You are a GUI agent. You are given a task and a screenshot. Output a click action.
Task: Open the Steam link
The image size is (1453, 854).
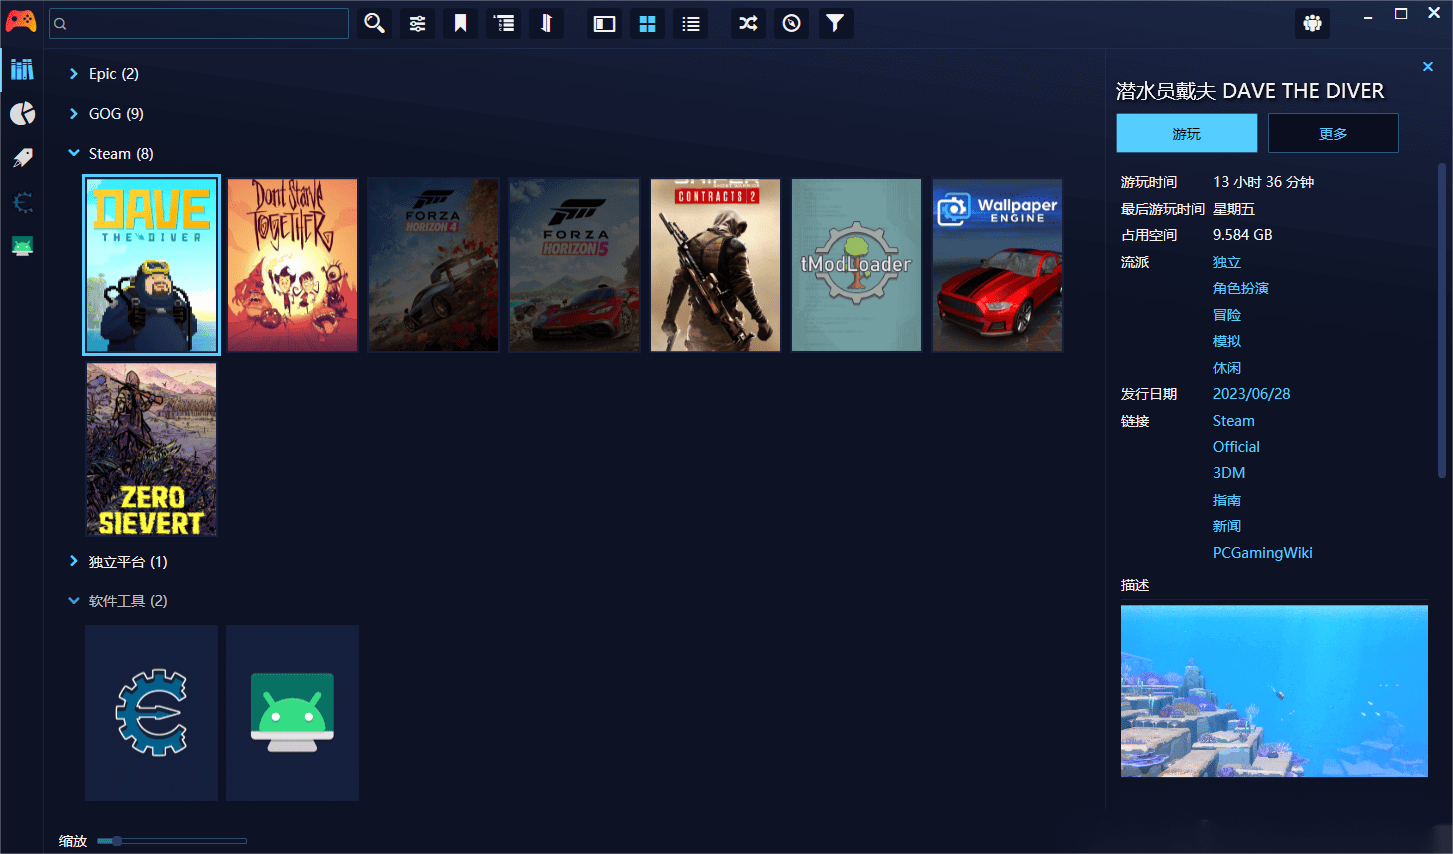pyautogui.click(x=1234, y=421)
